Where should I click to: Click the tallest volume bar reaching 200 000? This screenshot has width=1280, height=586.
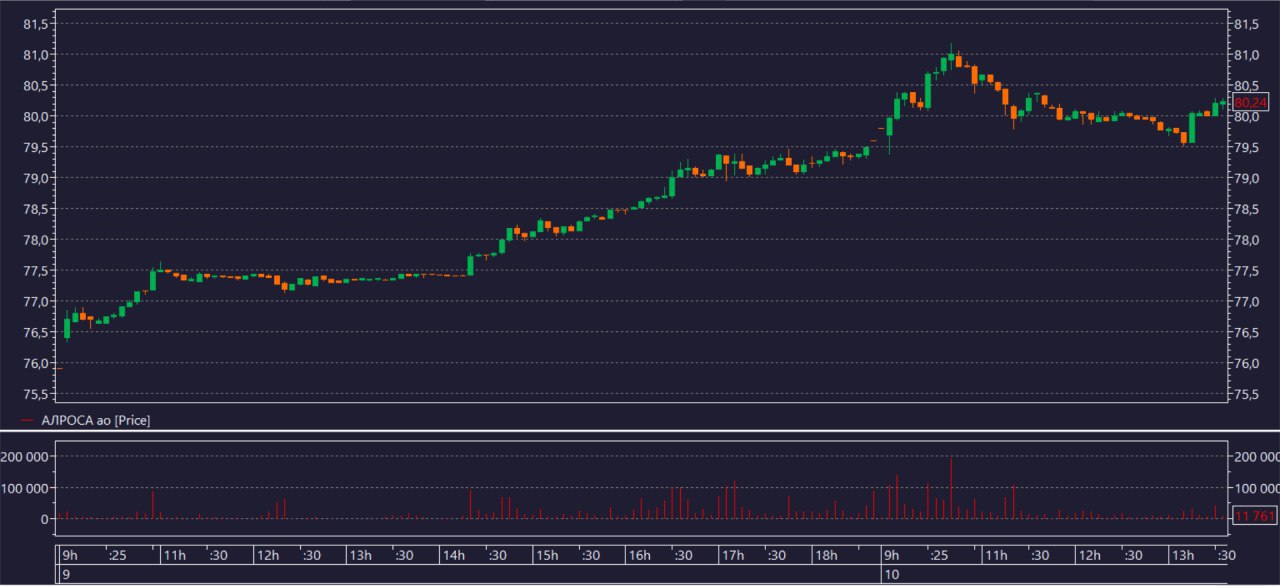(x=951, y=488)
